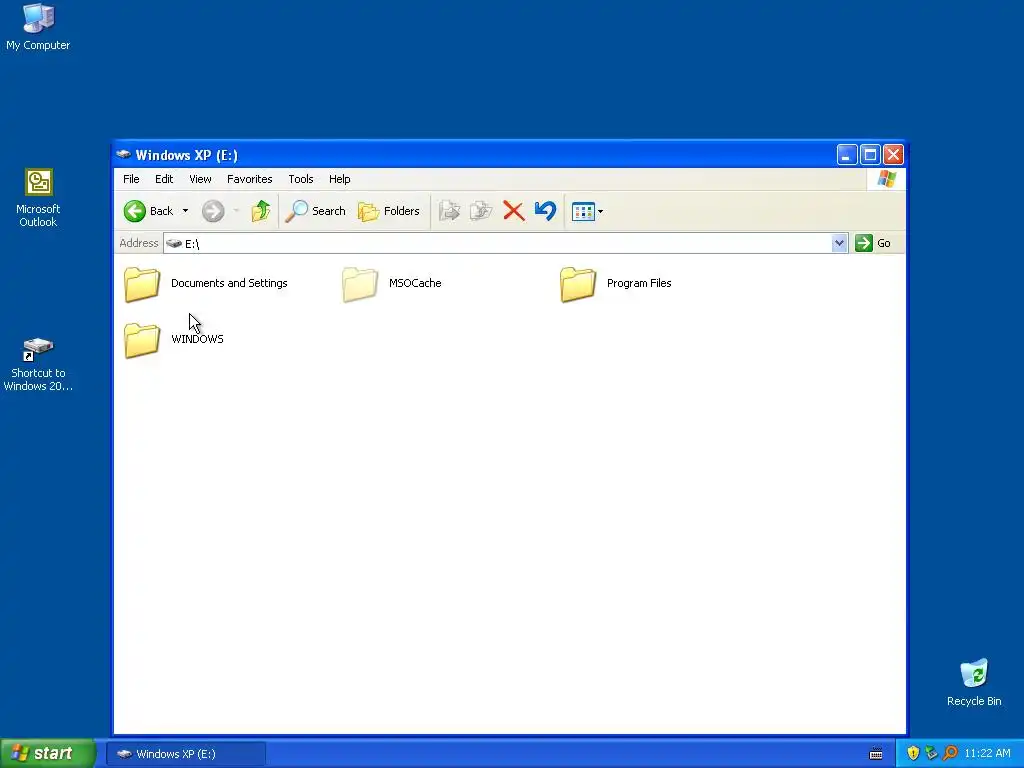
Task: Select the MSOCache folder icon
Action: click(360, 284)
